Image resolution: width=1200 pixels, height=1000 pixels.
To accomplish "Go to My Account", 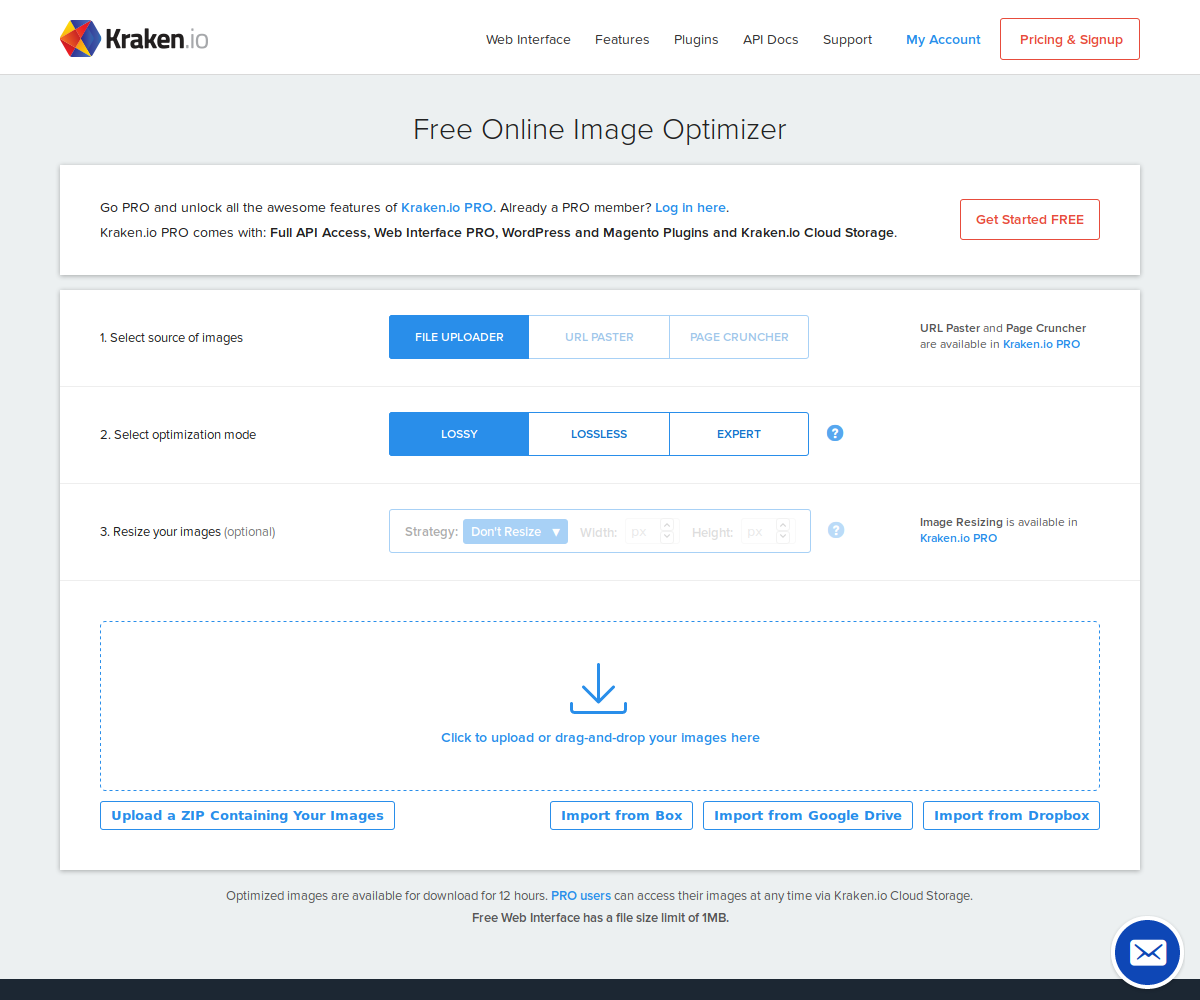I will [943, 40].
